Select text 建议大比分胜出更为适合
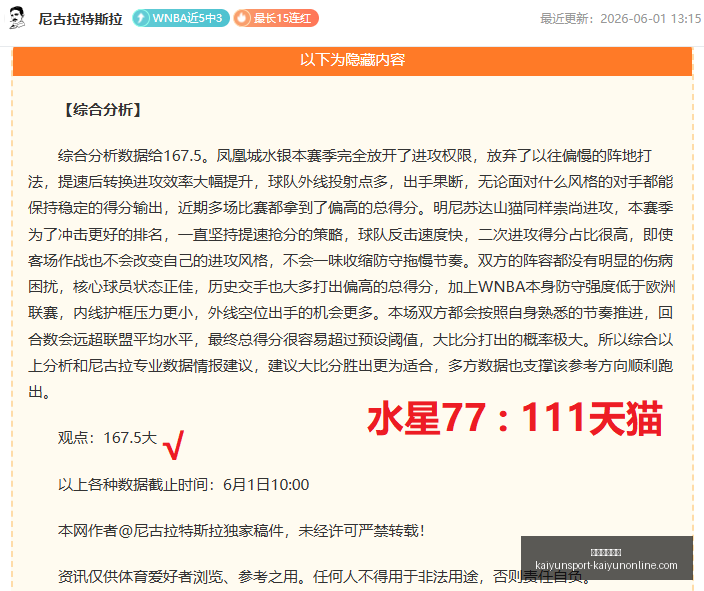Screen dimensions: 704x591 (x=350, y=366)
